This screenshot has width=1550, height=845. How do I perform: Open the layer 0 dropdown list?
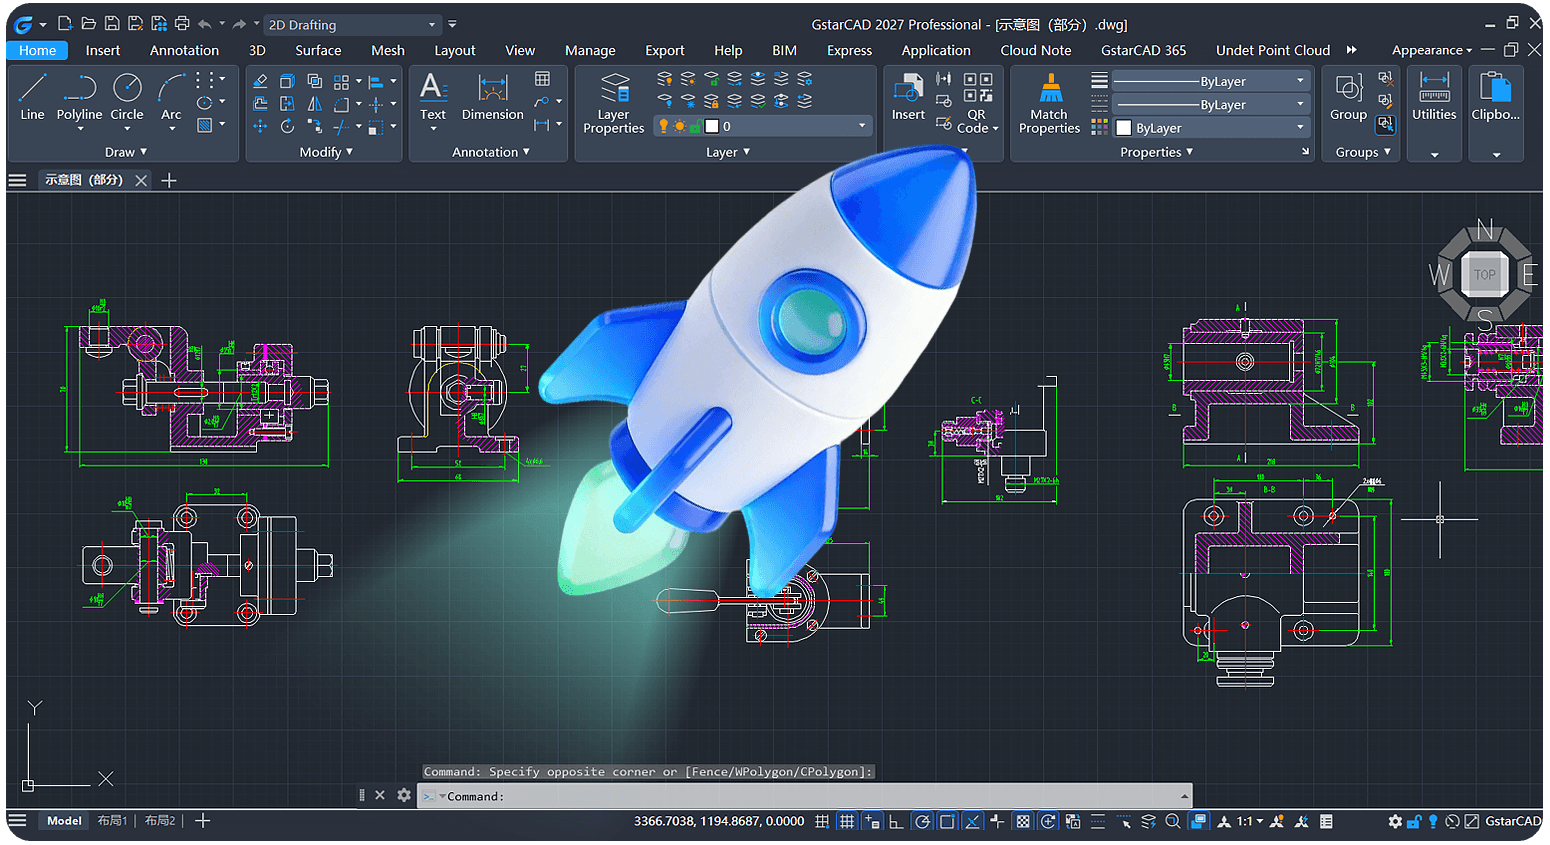pyautogui.click(x=862, y=126)
